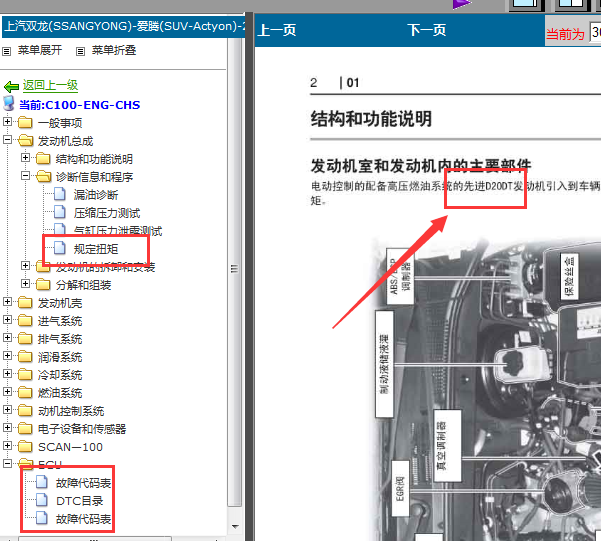Select the 润滑系统 tree folder label

point(60,357)
